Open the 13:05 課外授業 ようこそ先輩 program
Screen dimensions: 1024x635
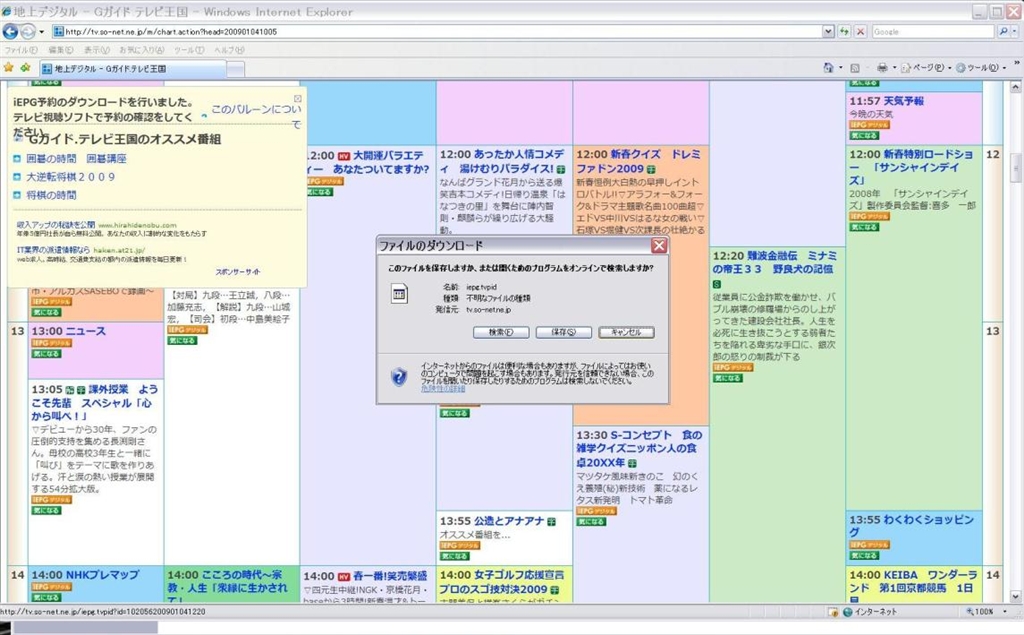point(95,402)
